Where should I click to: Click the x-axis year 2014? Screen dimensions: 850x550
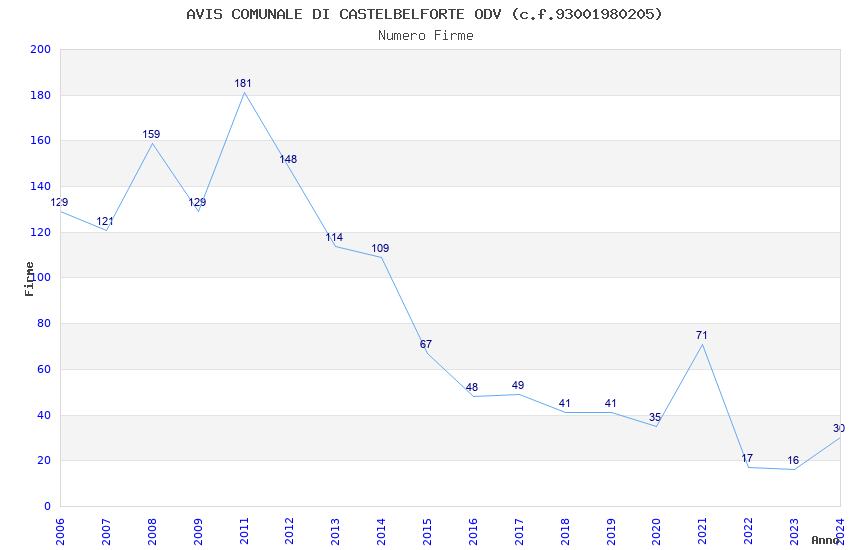coord(381,532)
